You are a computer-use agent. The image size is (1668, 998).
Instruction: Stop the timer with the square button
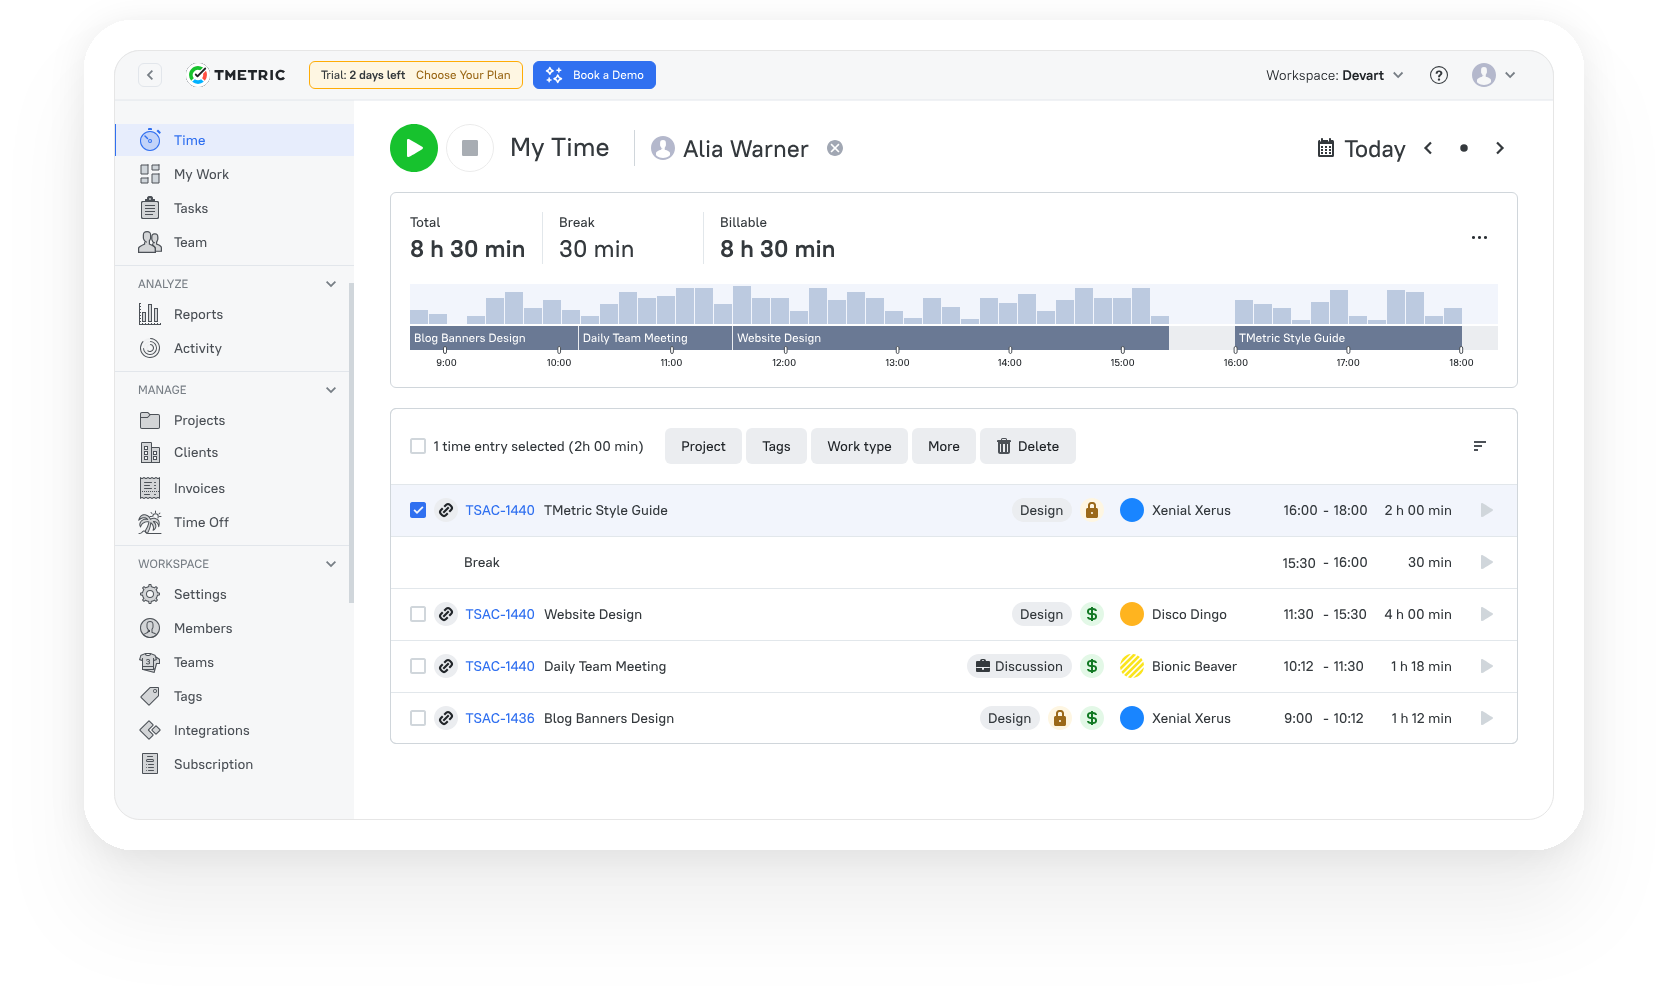click(470, 148)
